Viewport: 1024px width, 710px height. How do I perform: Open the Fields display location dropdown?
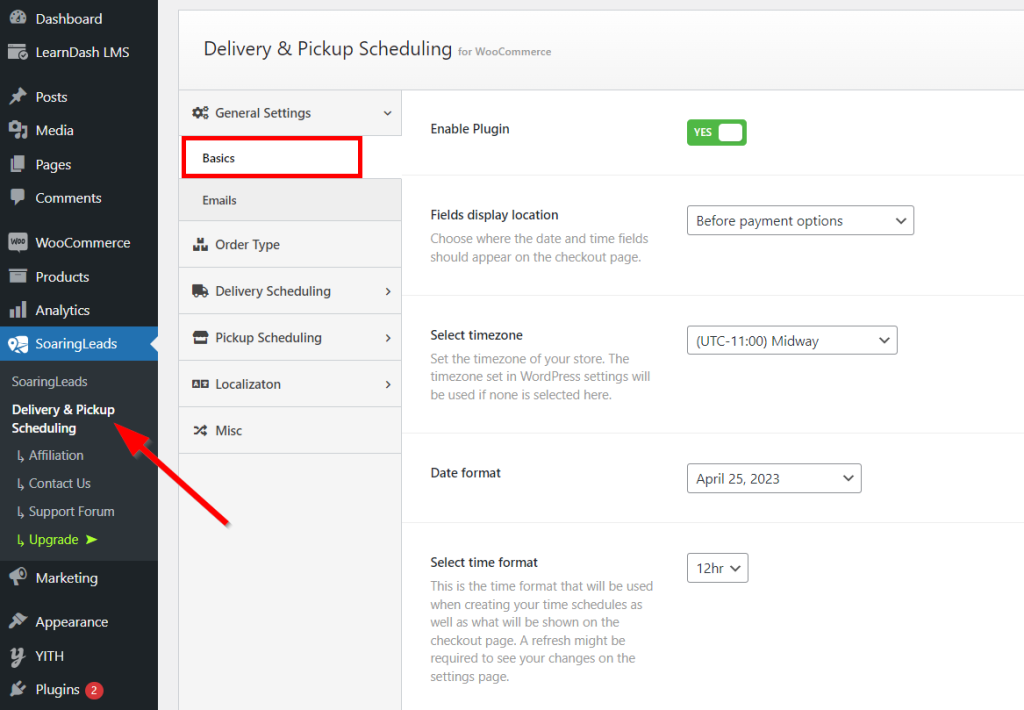pyautogui.click(x=800, y=221)
